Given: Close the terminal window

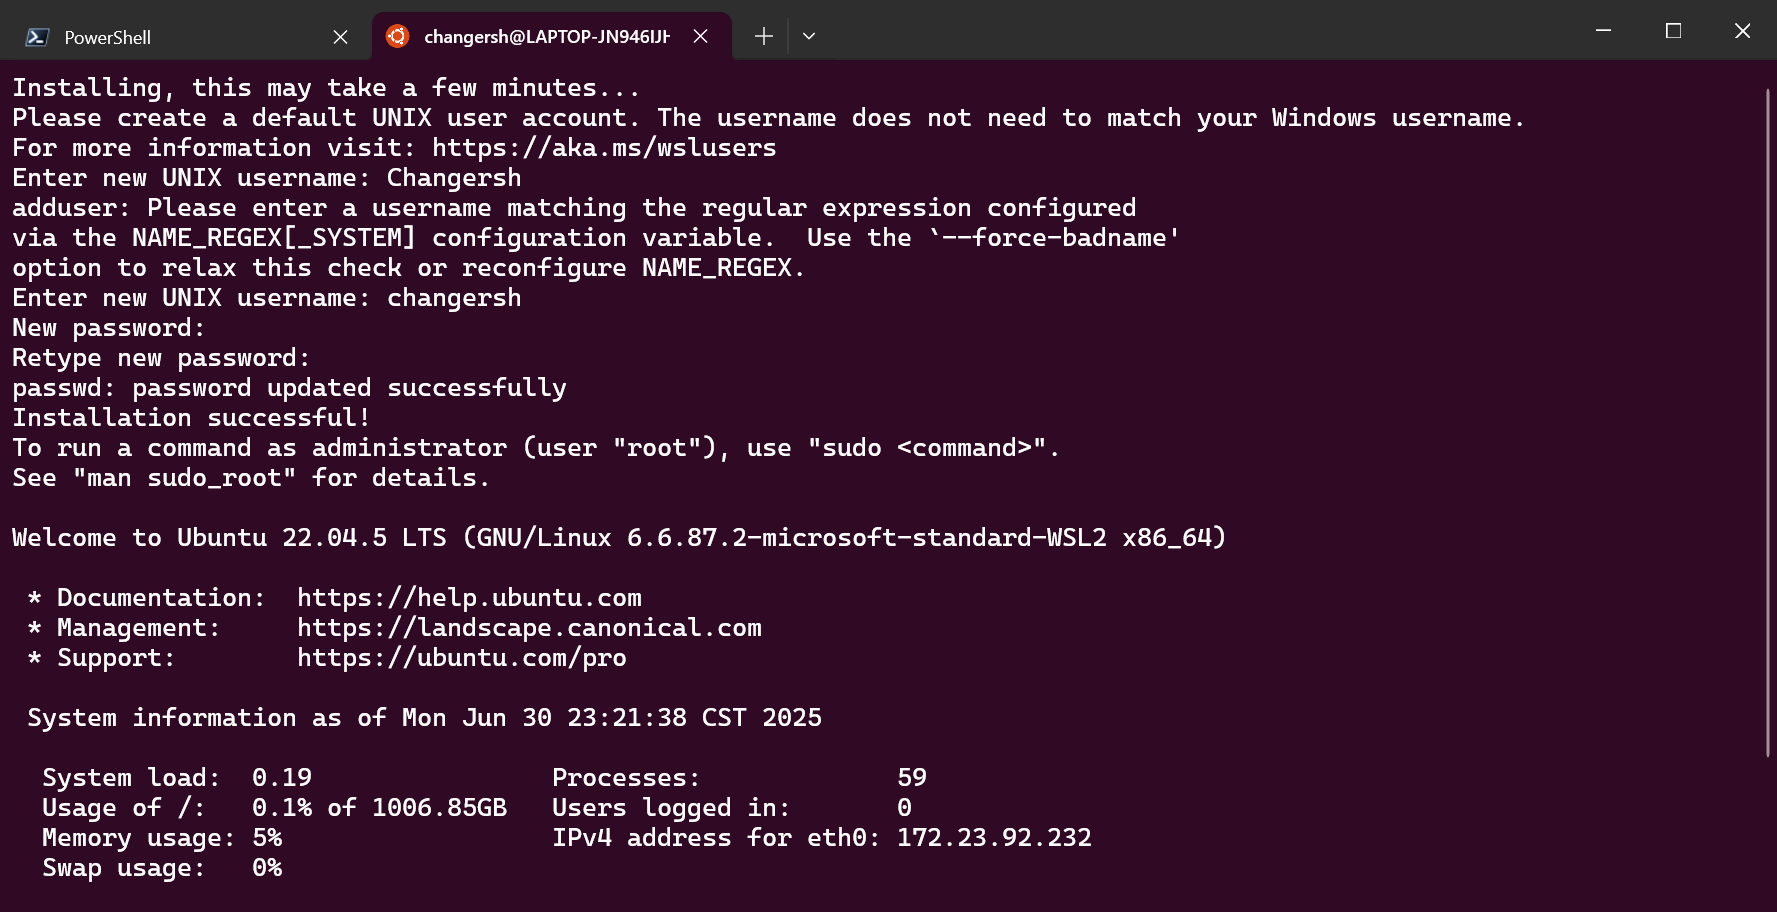Looking at the screenshot, I should (x=1742, y=31).
